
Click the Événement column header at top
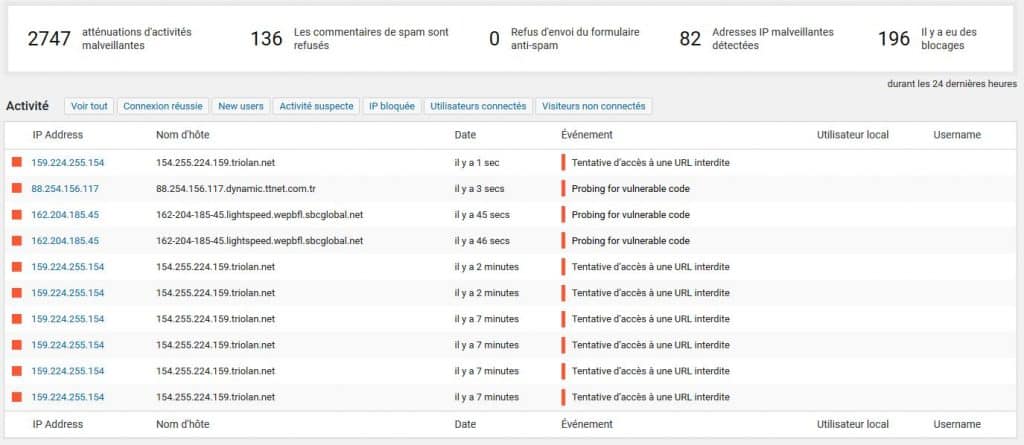(x=586, y=135)
